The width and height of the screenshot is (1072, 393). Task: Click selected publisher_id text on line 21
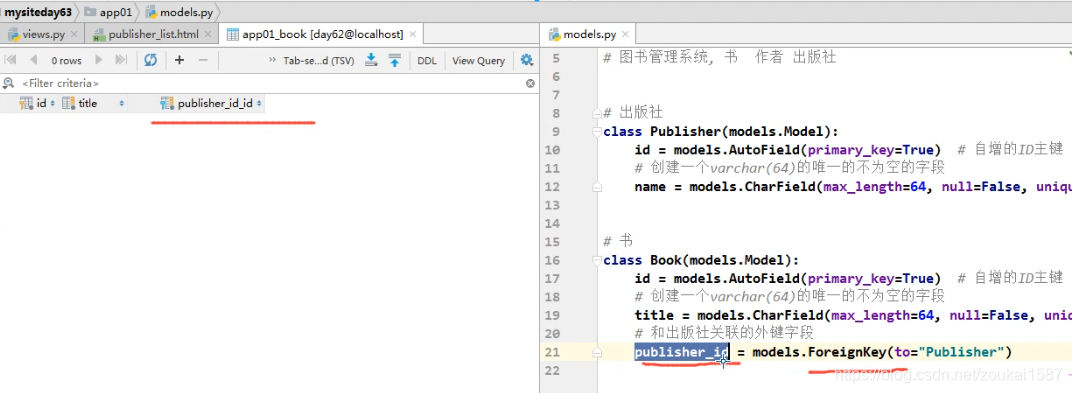coord(682,352)
